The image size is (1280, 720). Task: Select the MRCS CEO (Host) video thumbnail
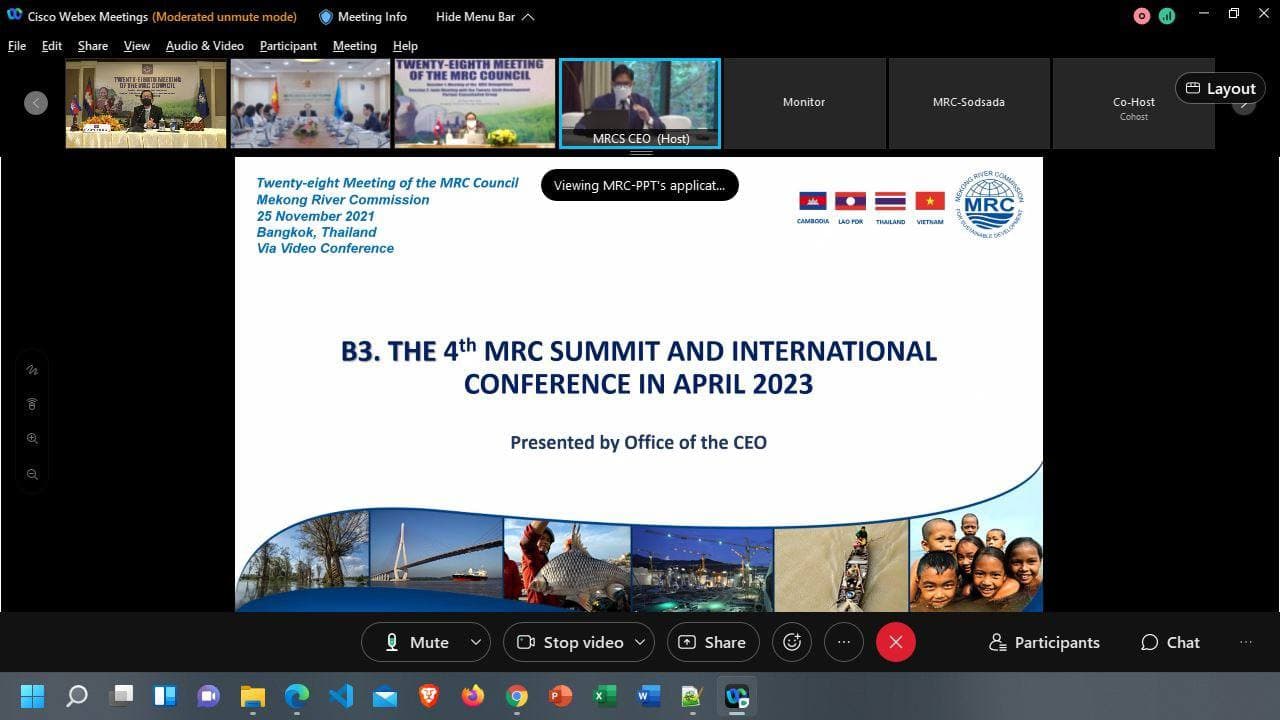point(640,103)
